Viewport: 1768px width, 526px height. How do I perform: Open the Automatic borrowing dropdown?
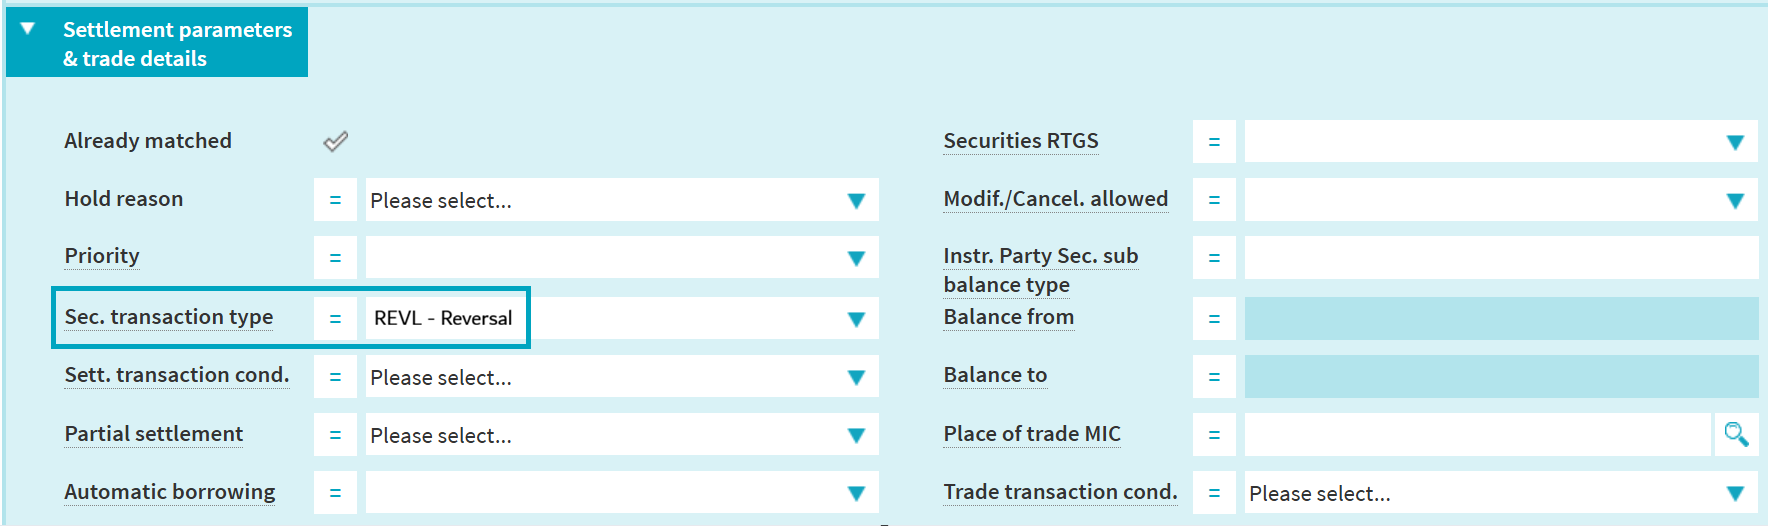coord(855,493)
